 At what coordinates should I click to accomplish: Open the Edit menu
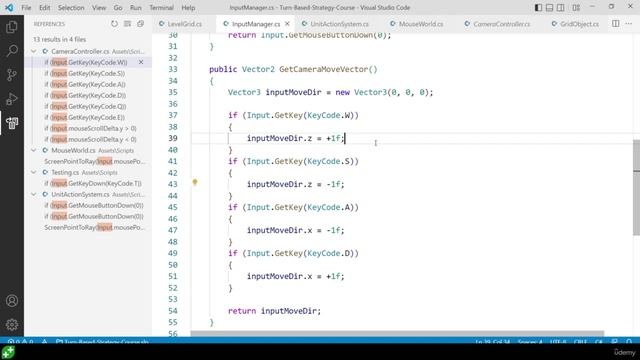pos(44,7)
